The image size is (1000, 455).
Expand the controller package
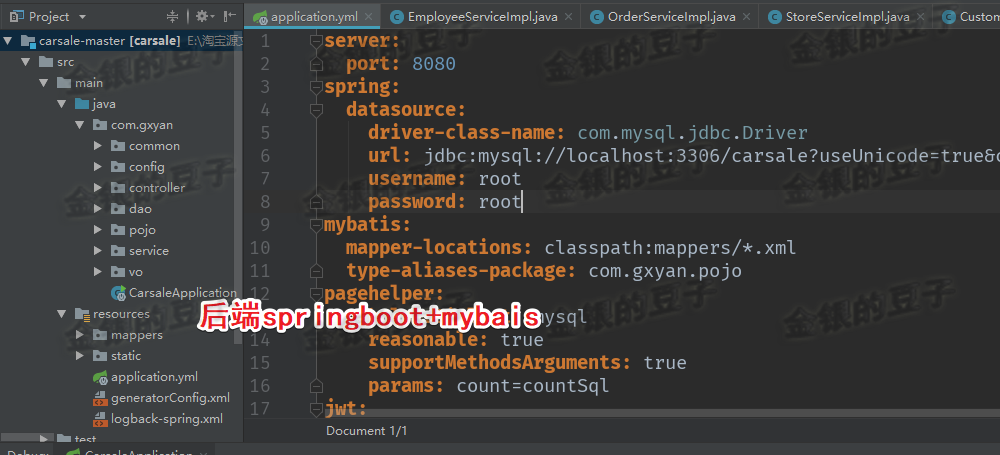[98, 188]
